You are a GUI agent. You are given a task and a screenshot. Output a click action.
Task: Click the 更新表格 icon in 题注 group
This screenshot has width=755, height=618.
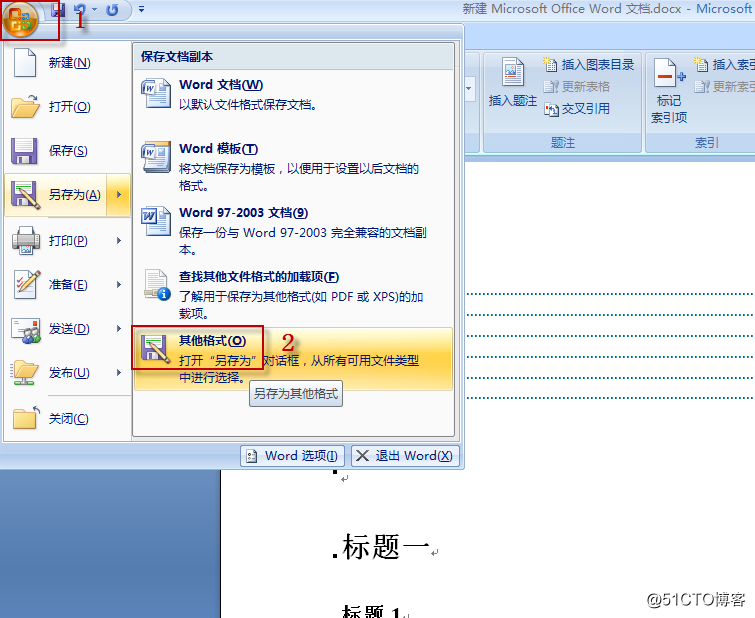(x=551, y=86)
